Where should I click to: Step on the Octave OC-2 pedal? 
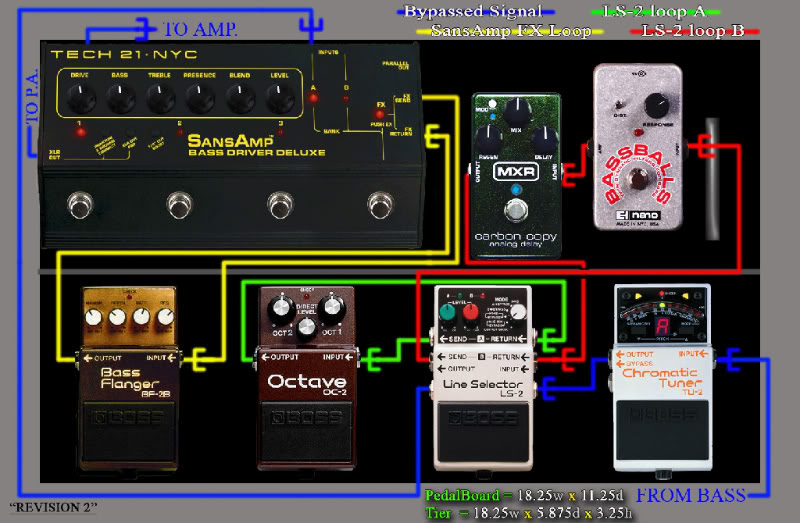[306, 431]
